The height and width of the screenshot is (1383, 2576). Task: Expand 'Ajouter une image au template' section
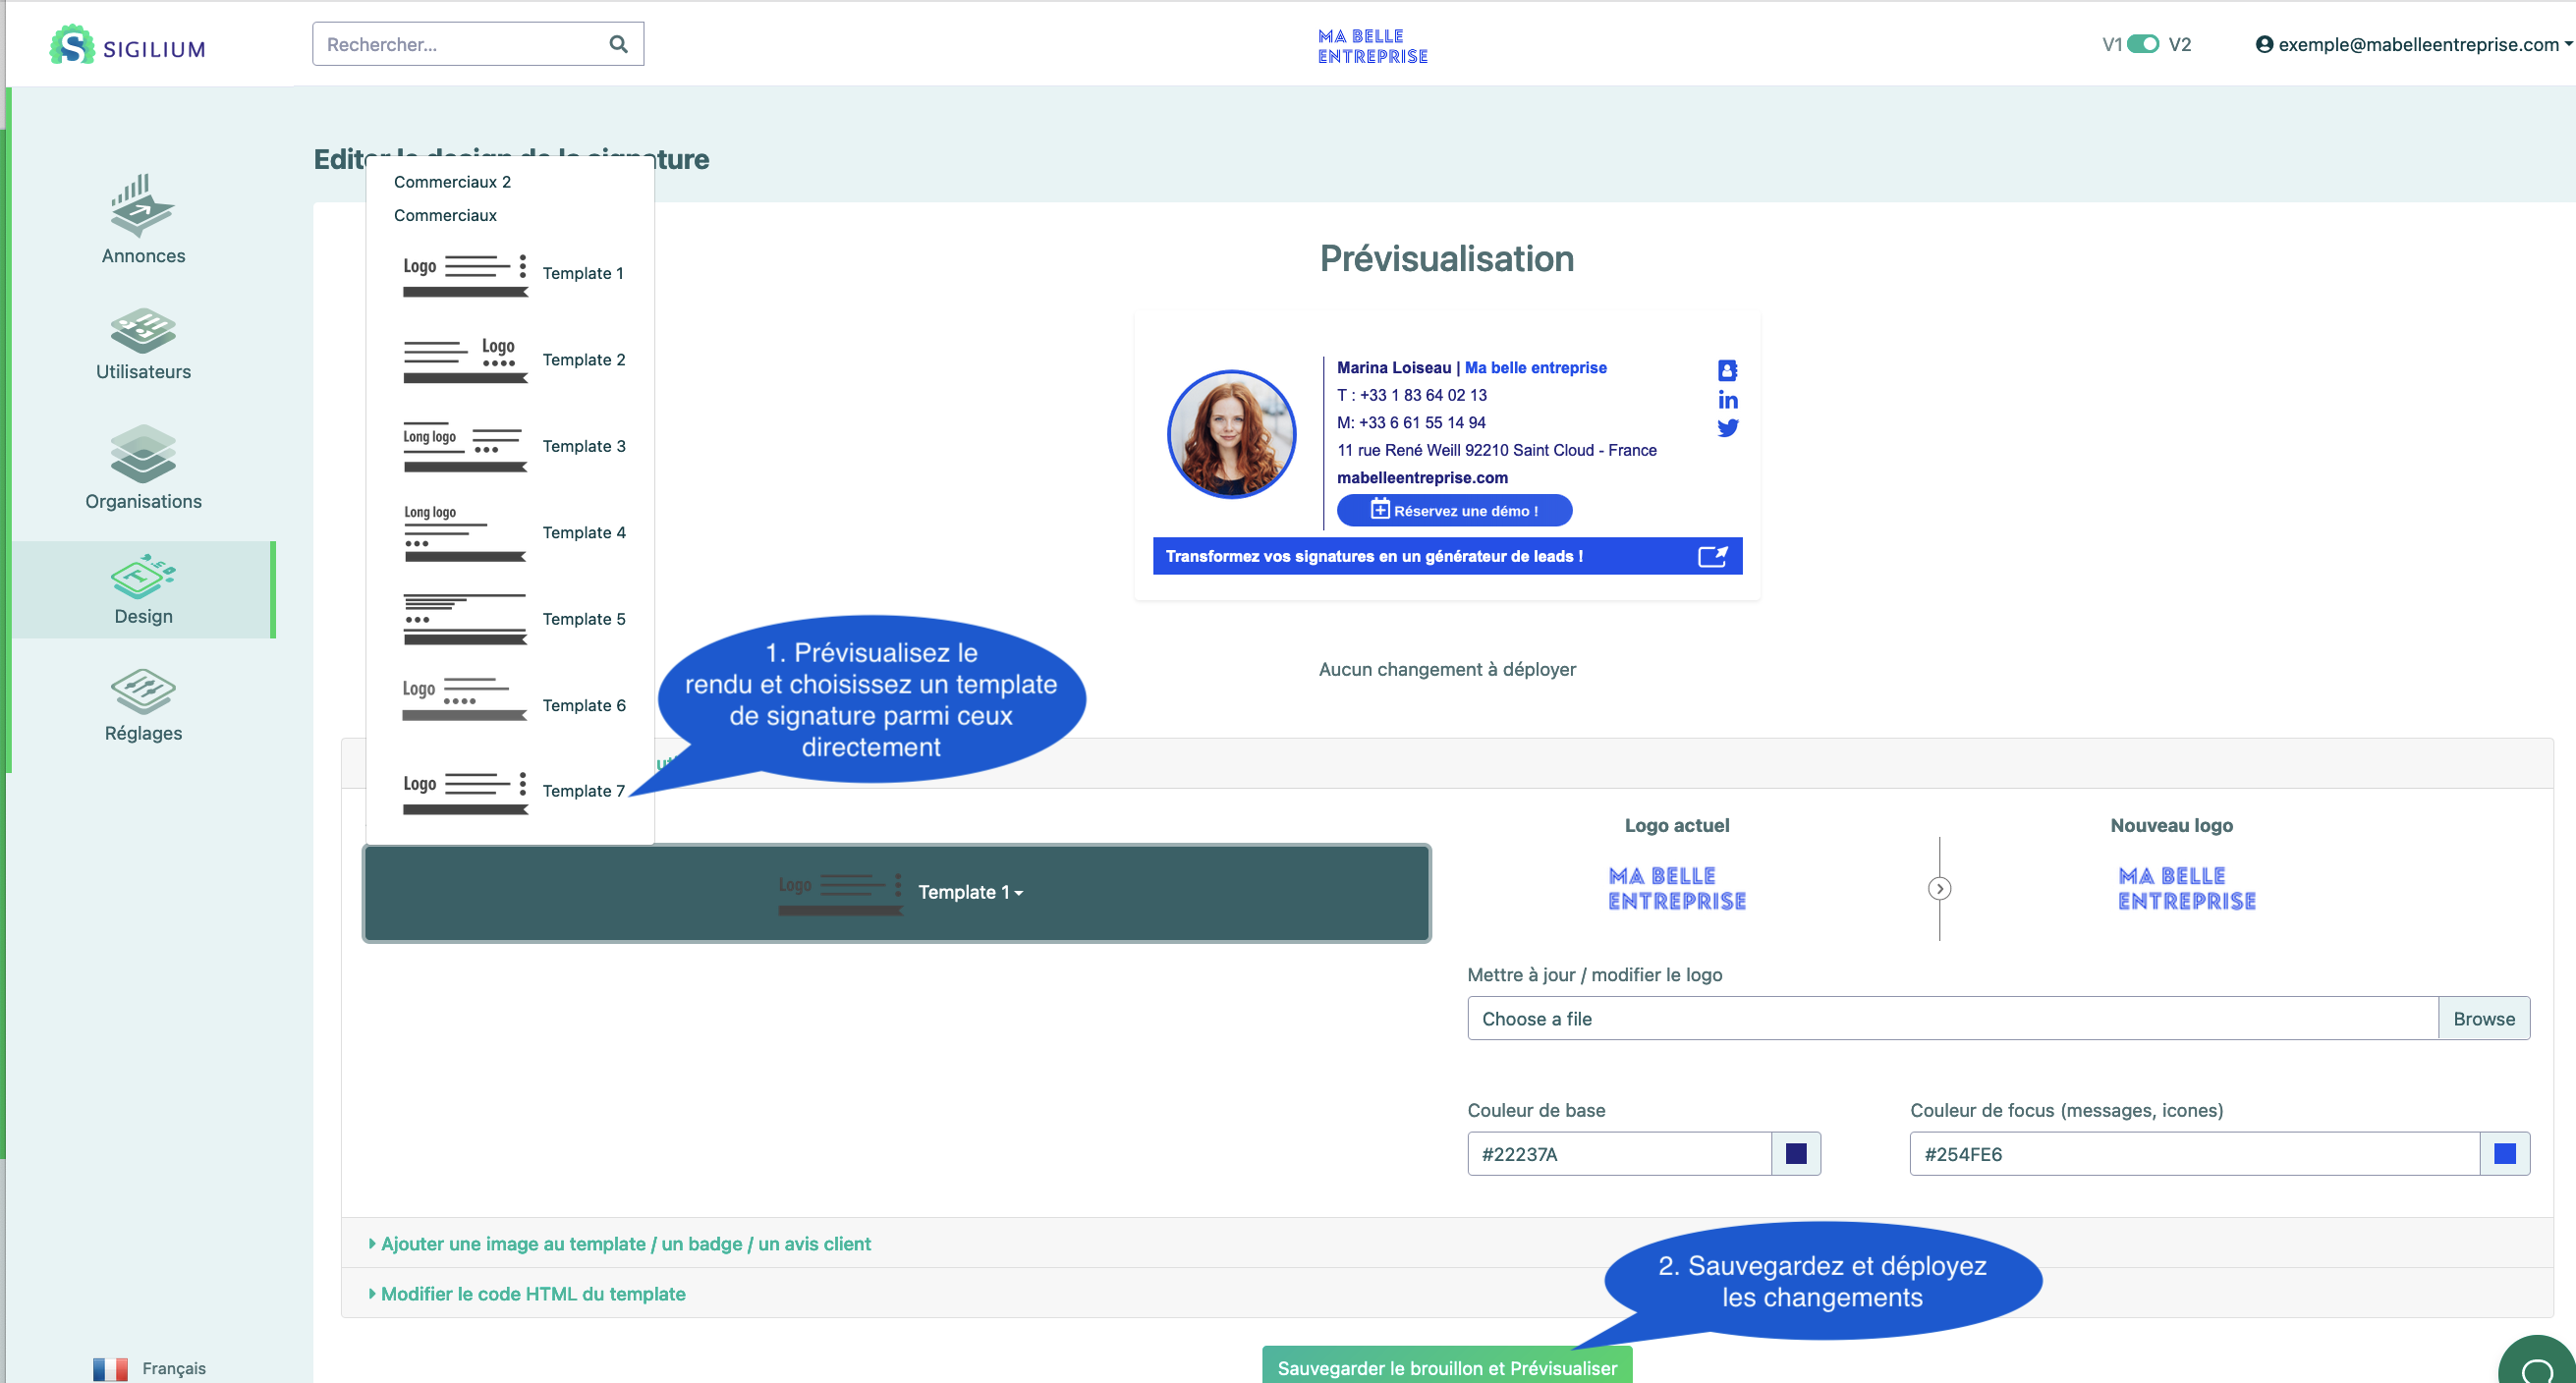coord(625,1243)
